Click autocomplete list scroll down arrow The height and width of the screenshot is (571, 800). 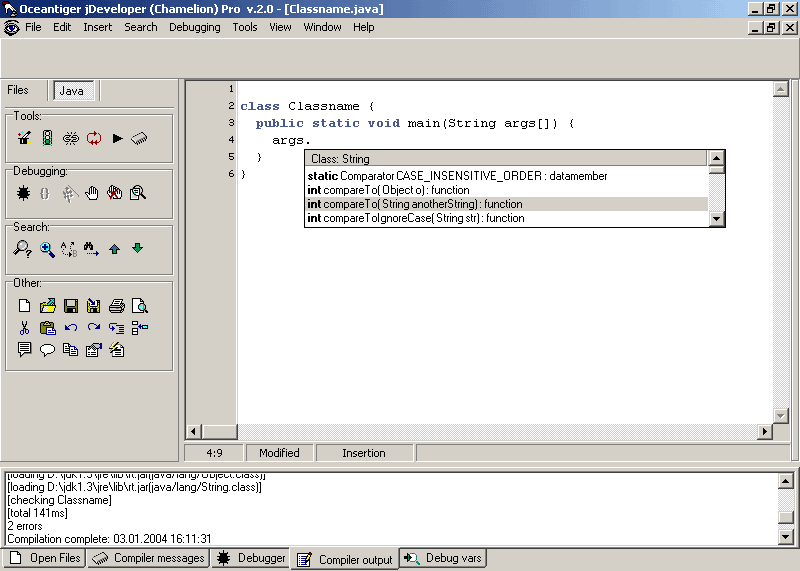click(717, 219)
